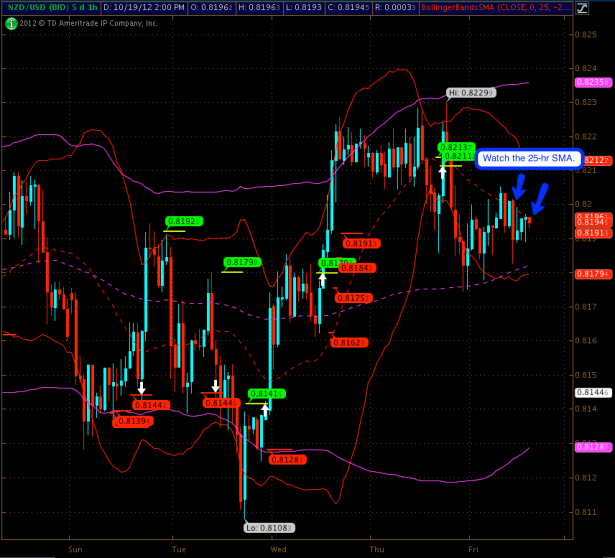Click the chart settings icon at top right
This screenshot has height=558, width=615.
click(607, 7)
